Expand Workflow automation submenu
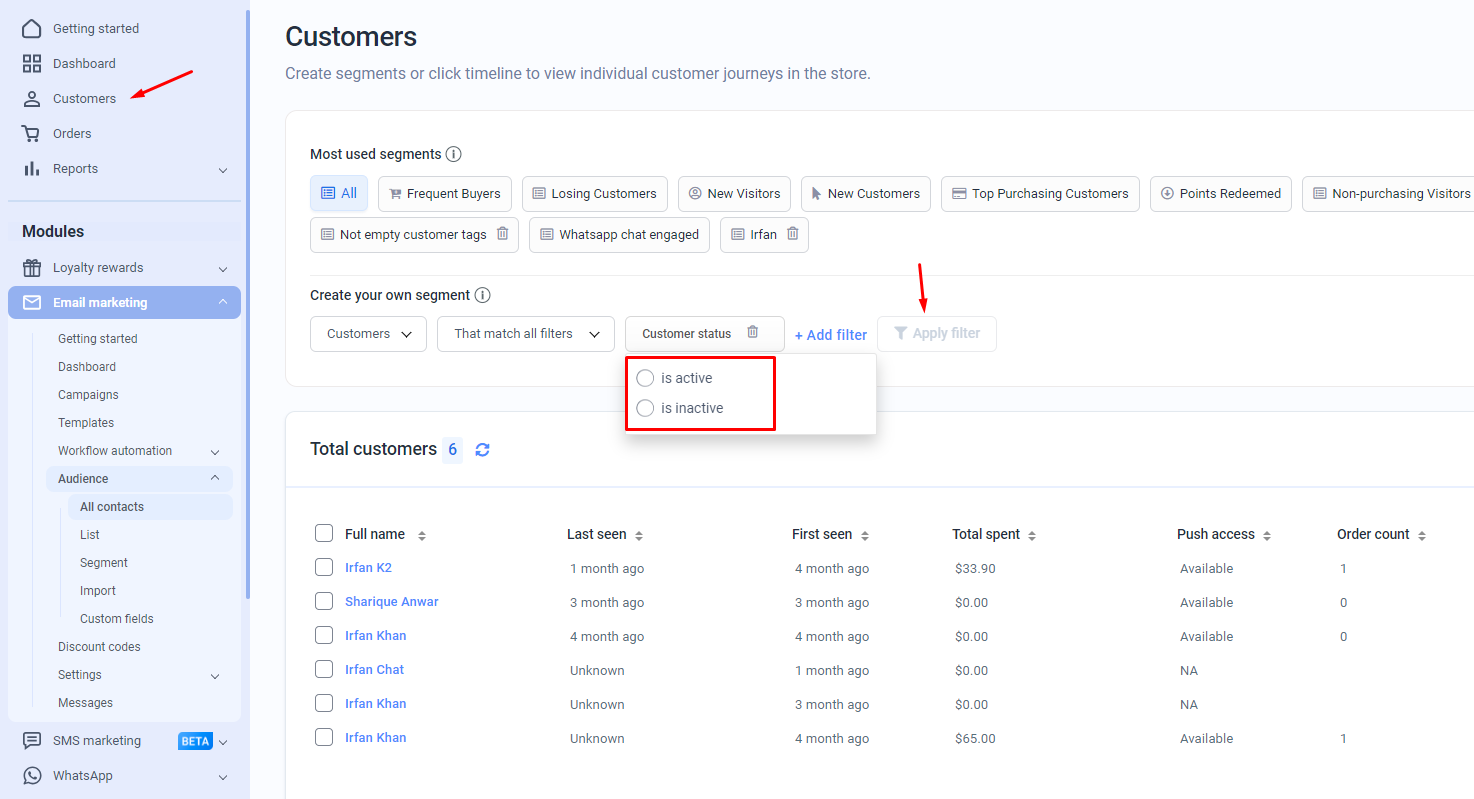This screenshot has width=1474, height=799. click(x=215, y=452)
